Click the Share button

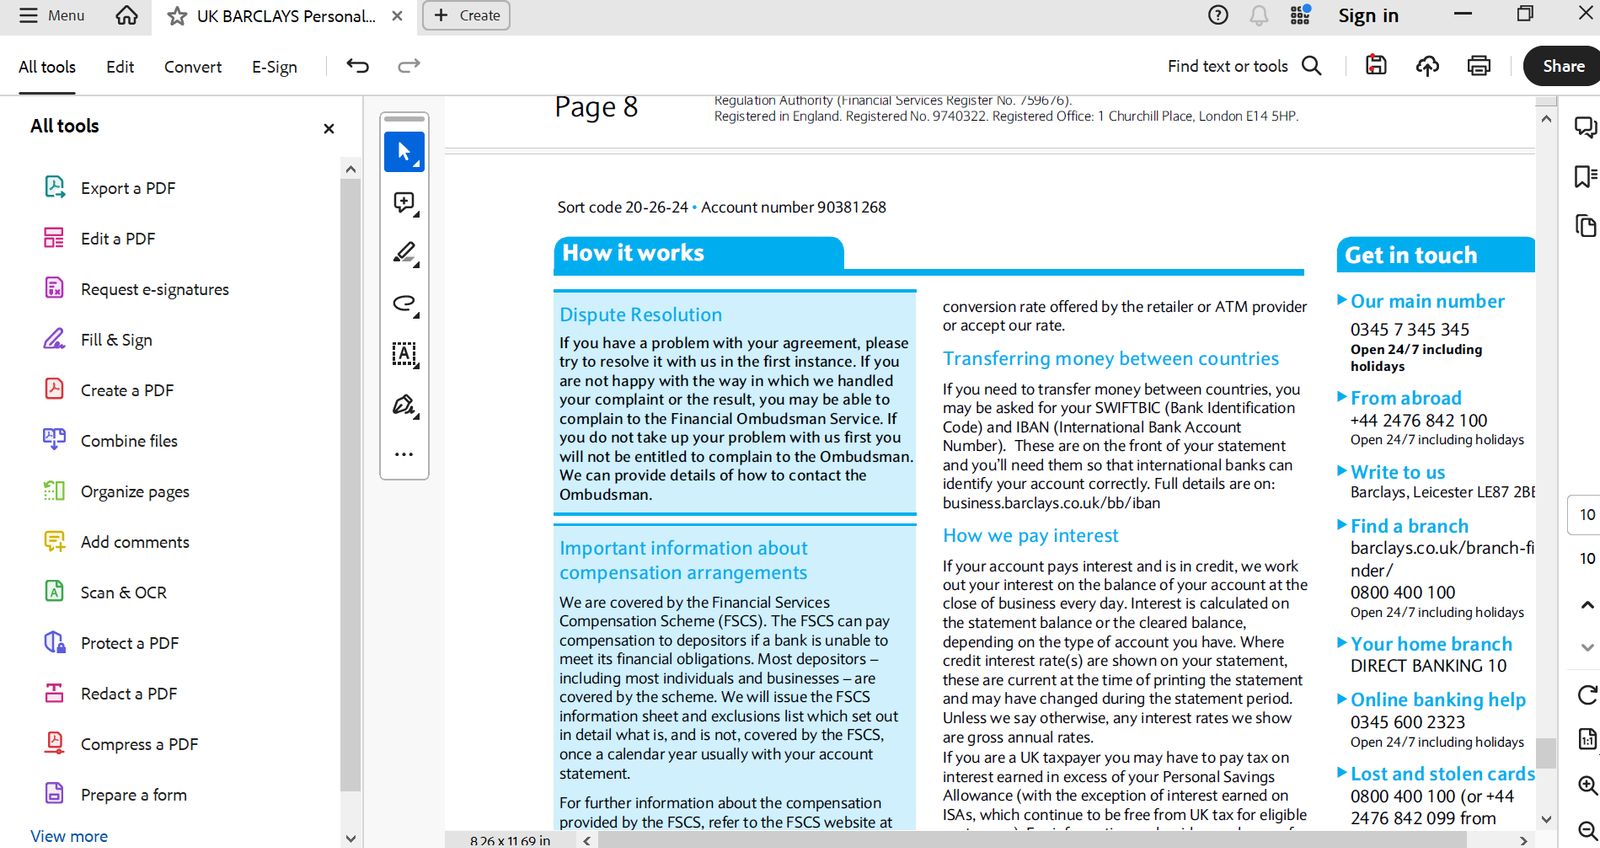(1562, 66)
